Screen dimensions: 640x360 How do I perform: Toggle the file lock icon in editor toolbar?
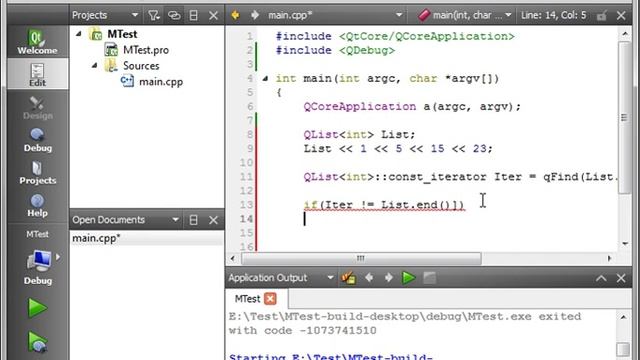[x=601, y=16]
